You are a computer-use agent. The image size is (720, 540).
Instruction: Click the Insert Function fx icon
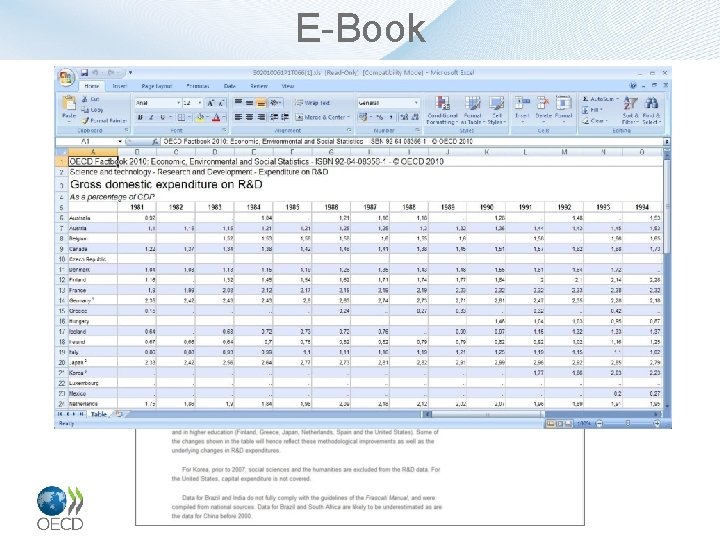tap(155, 142)
